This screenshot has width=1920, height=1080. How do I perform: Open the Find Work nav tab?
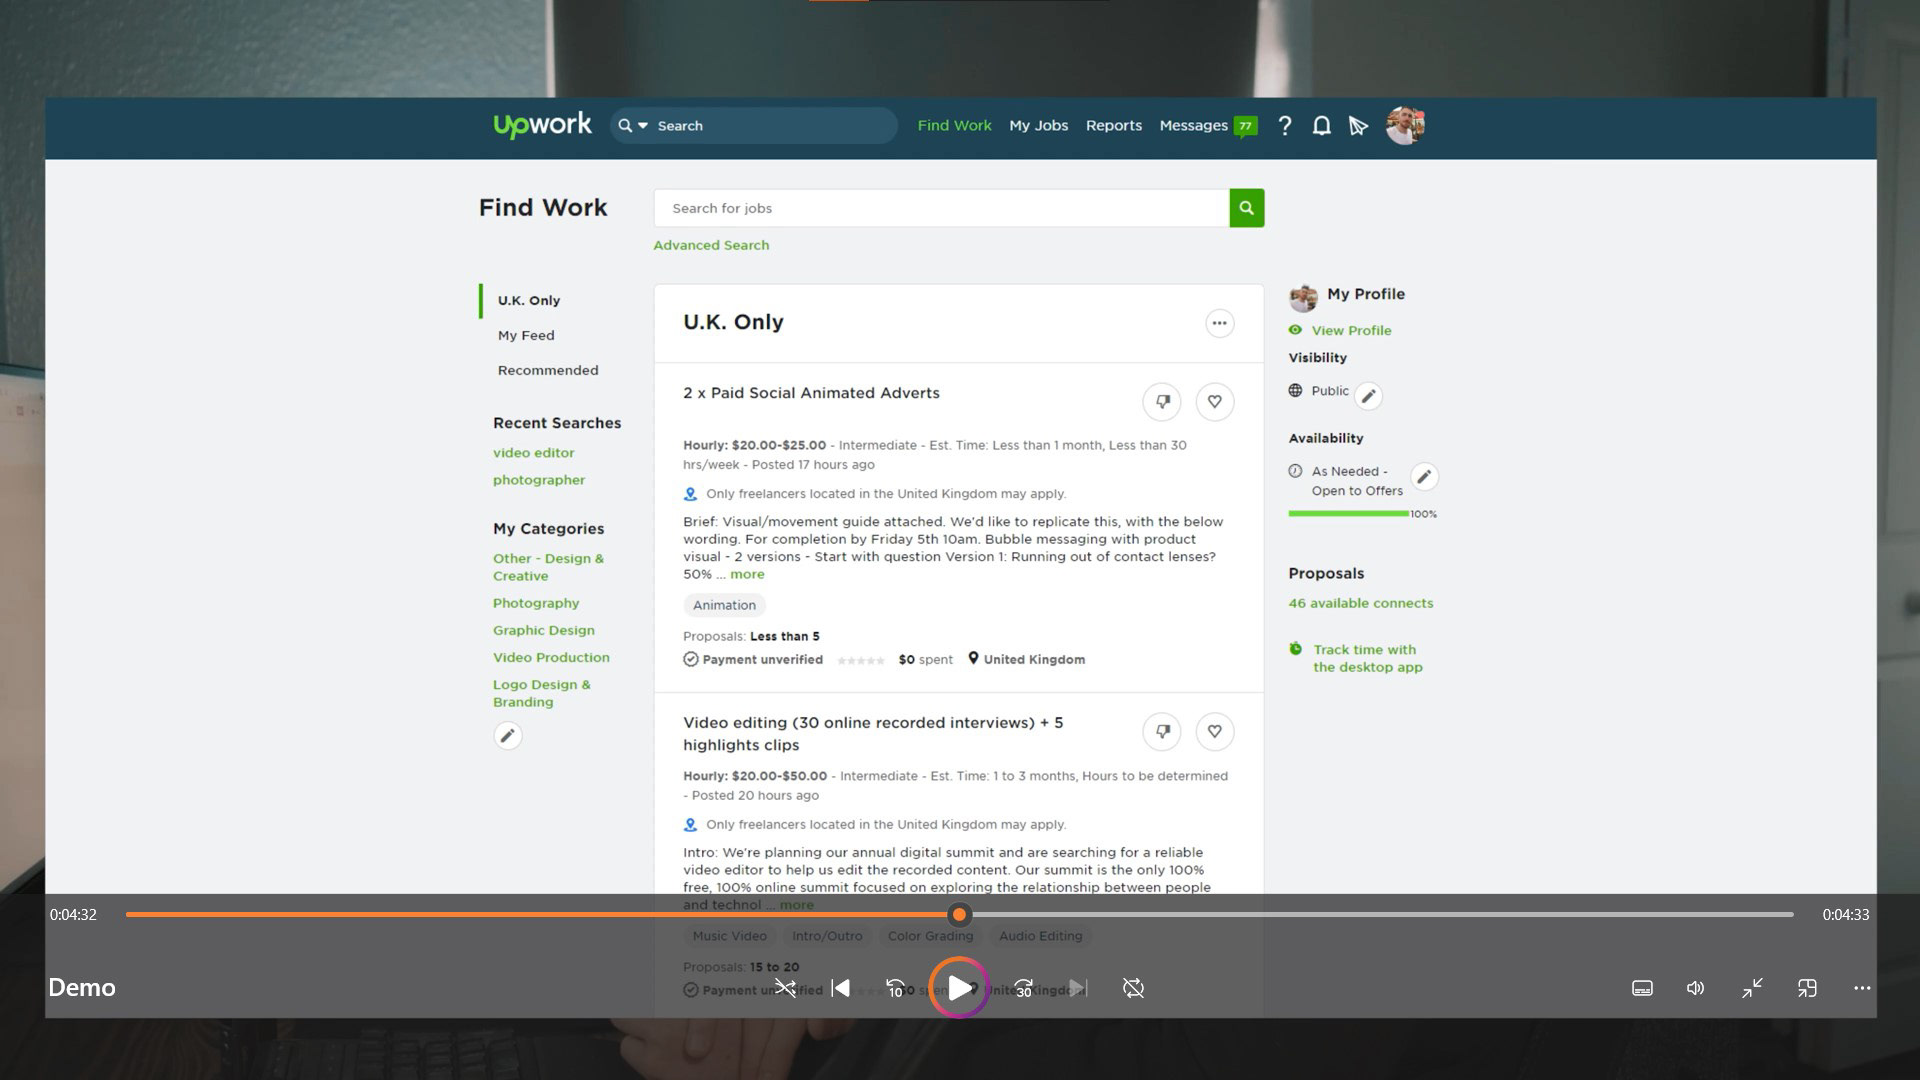(954, 125)
